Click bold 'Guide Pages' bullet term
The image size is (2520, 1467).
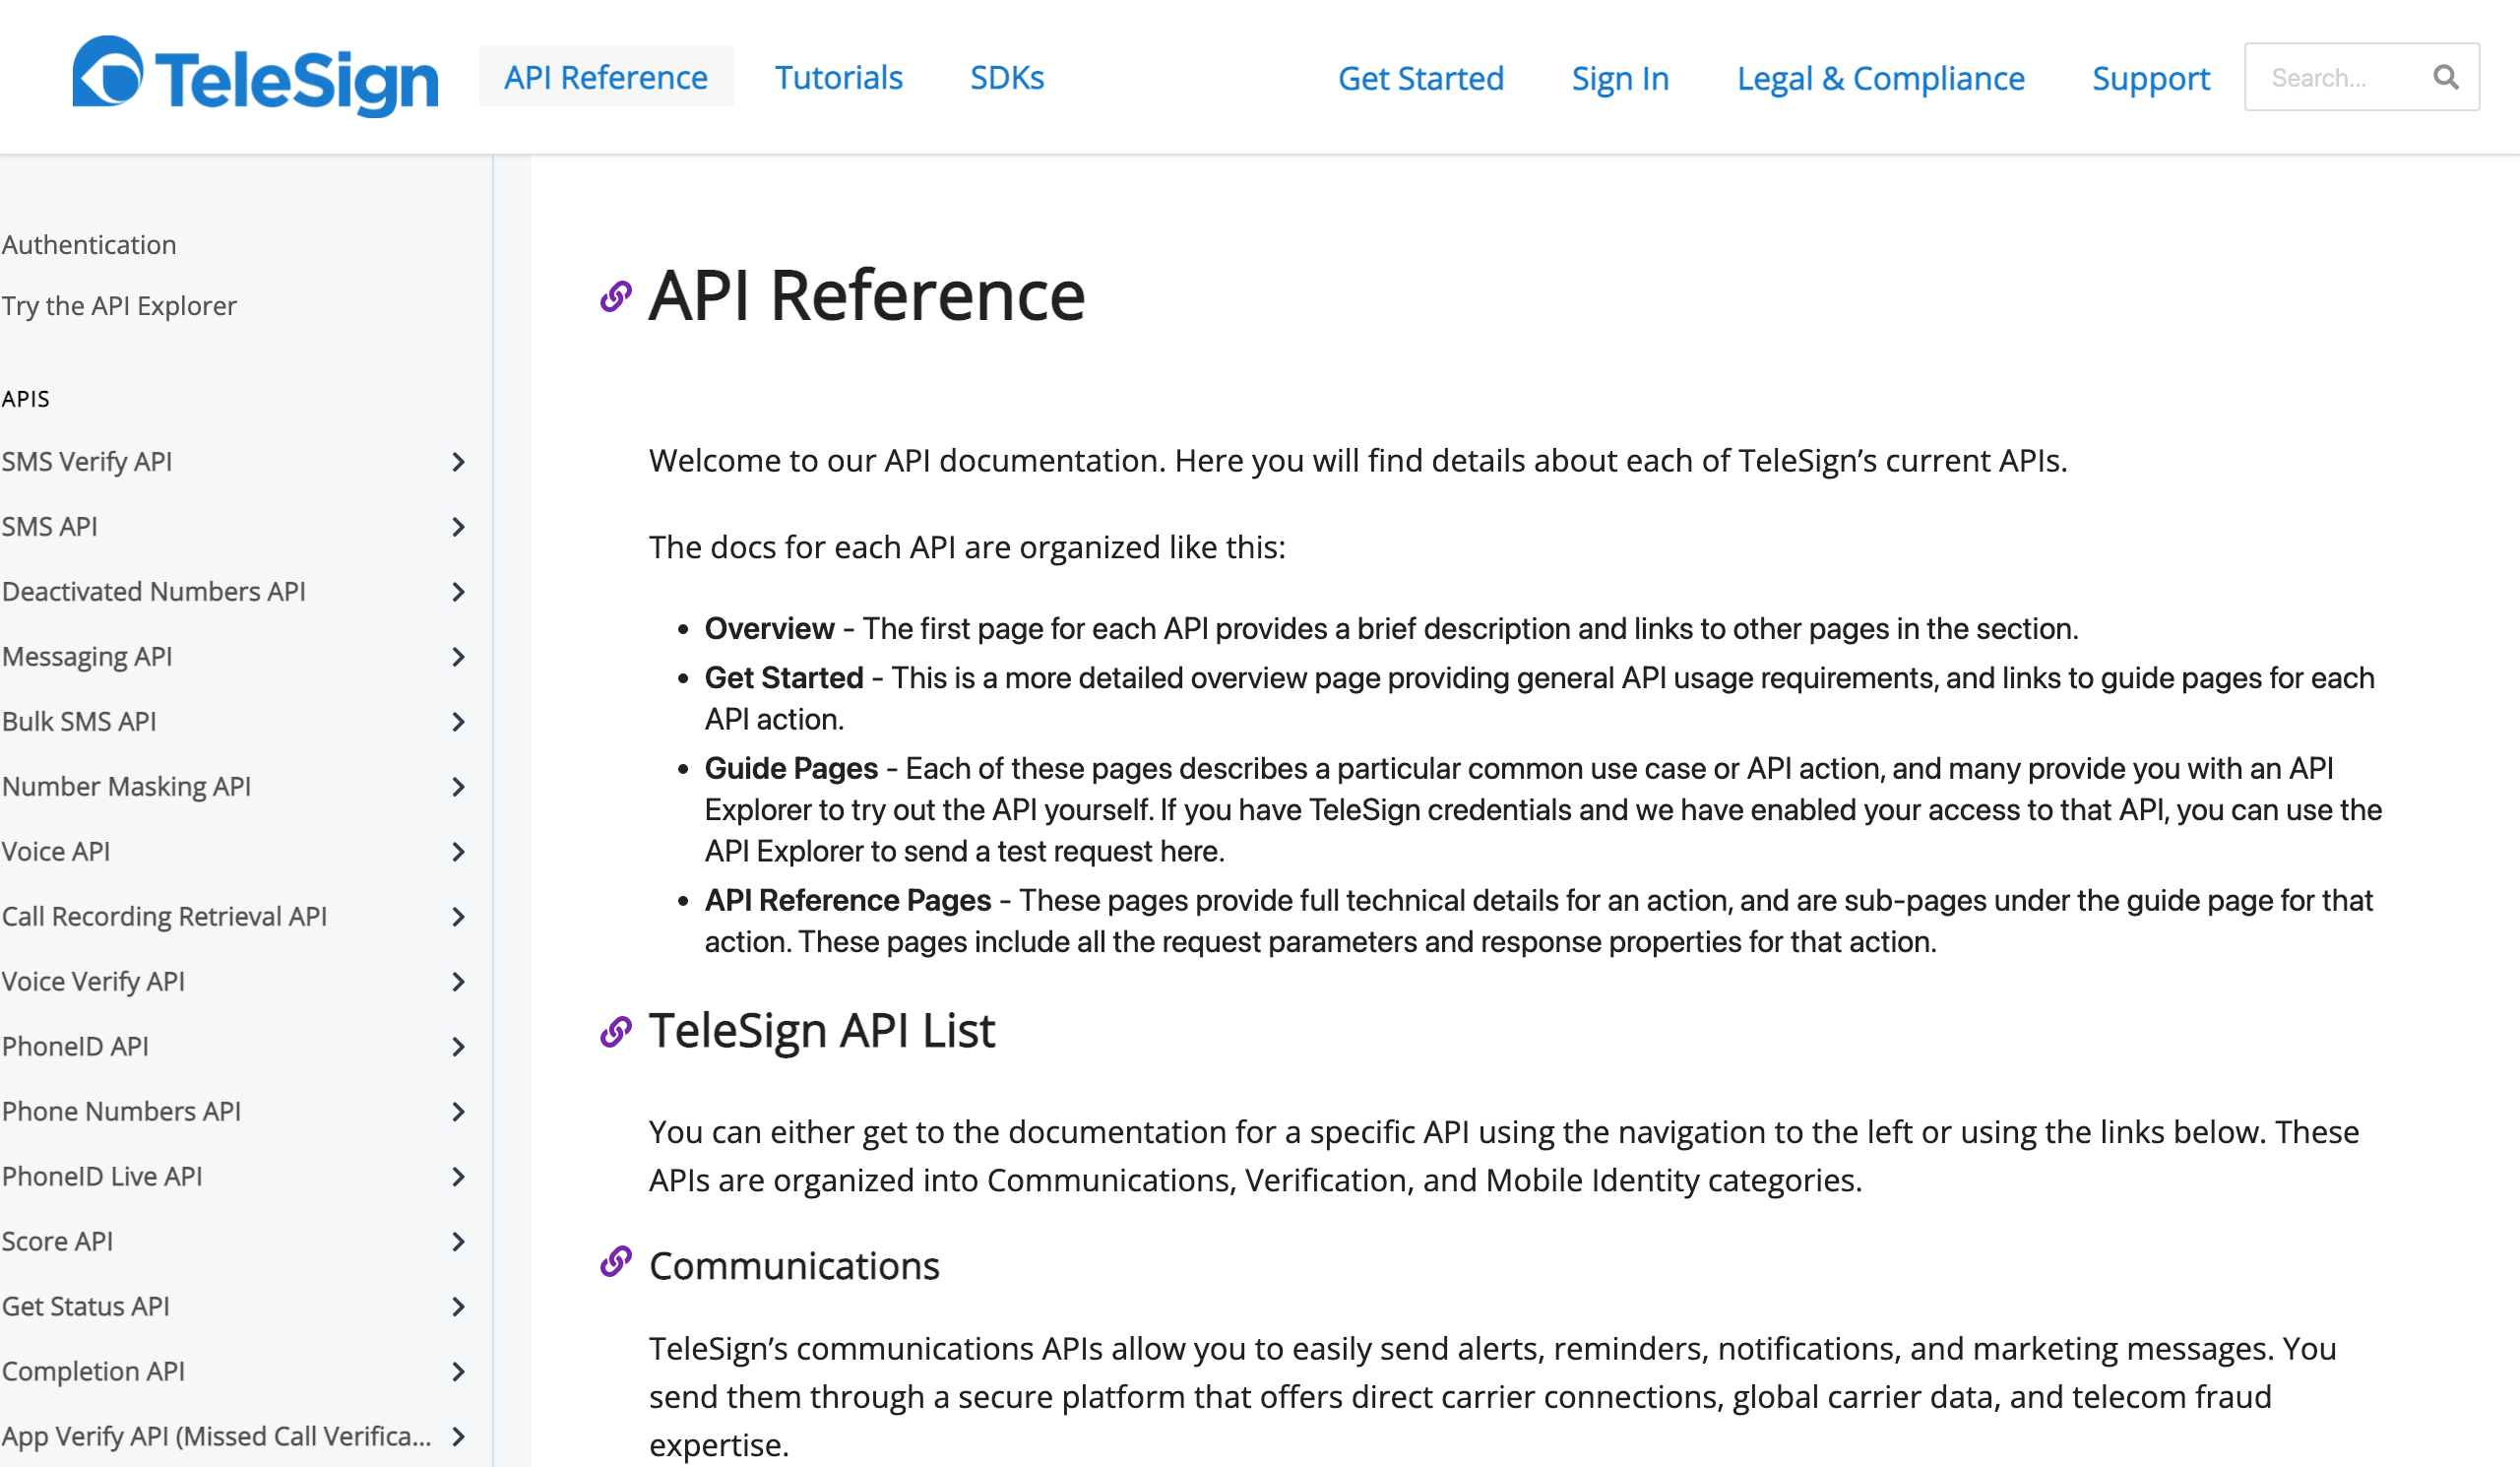point(791,769)
